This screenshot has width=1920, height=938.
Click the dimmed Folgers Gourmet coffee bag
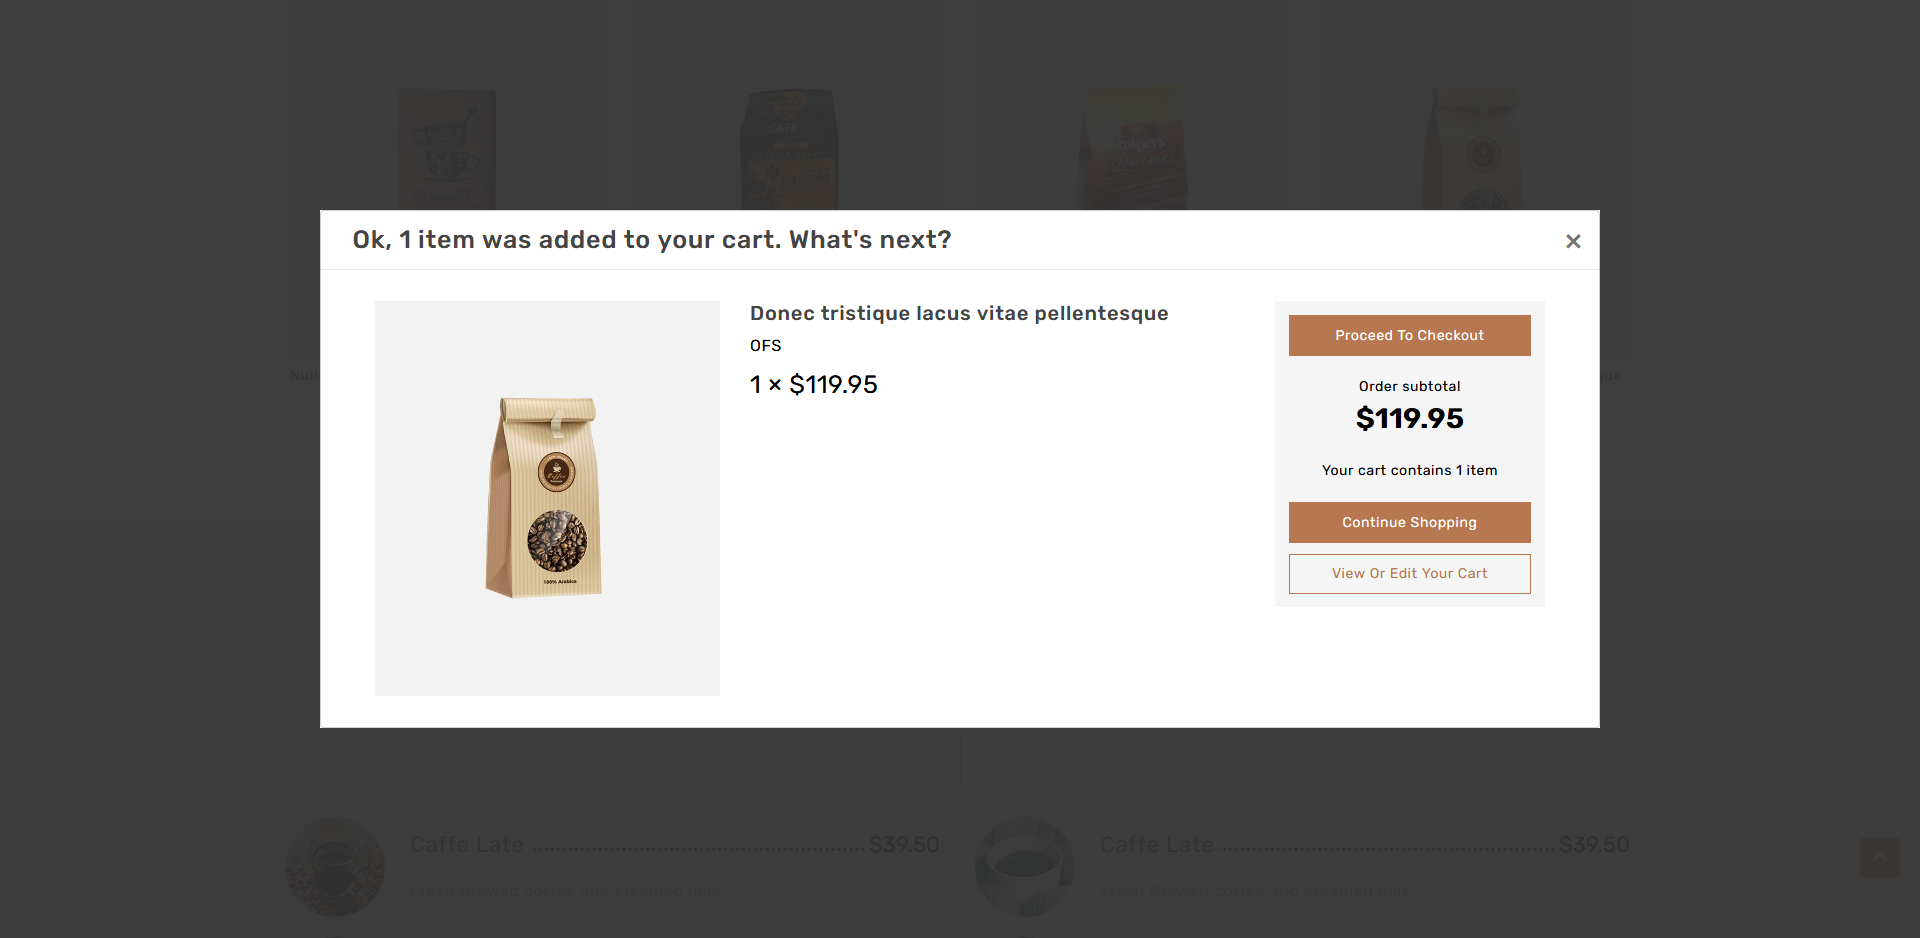[1133, 148]
